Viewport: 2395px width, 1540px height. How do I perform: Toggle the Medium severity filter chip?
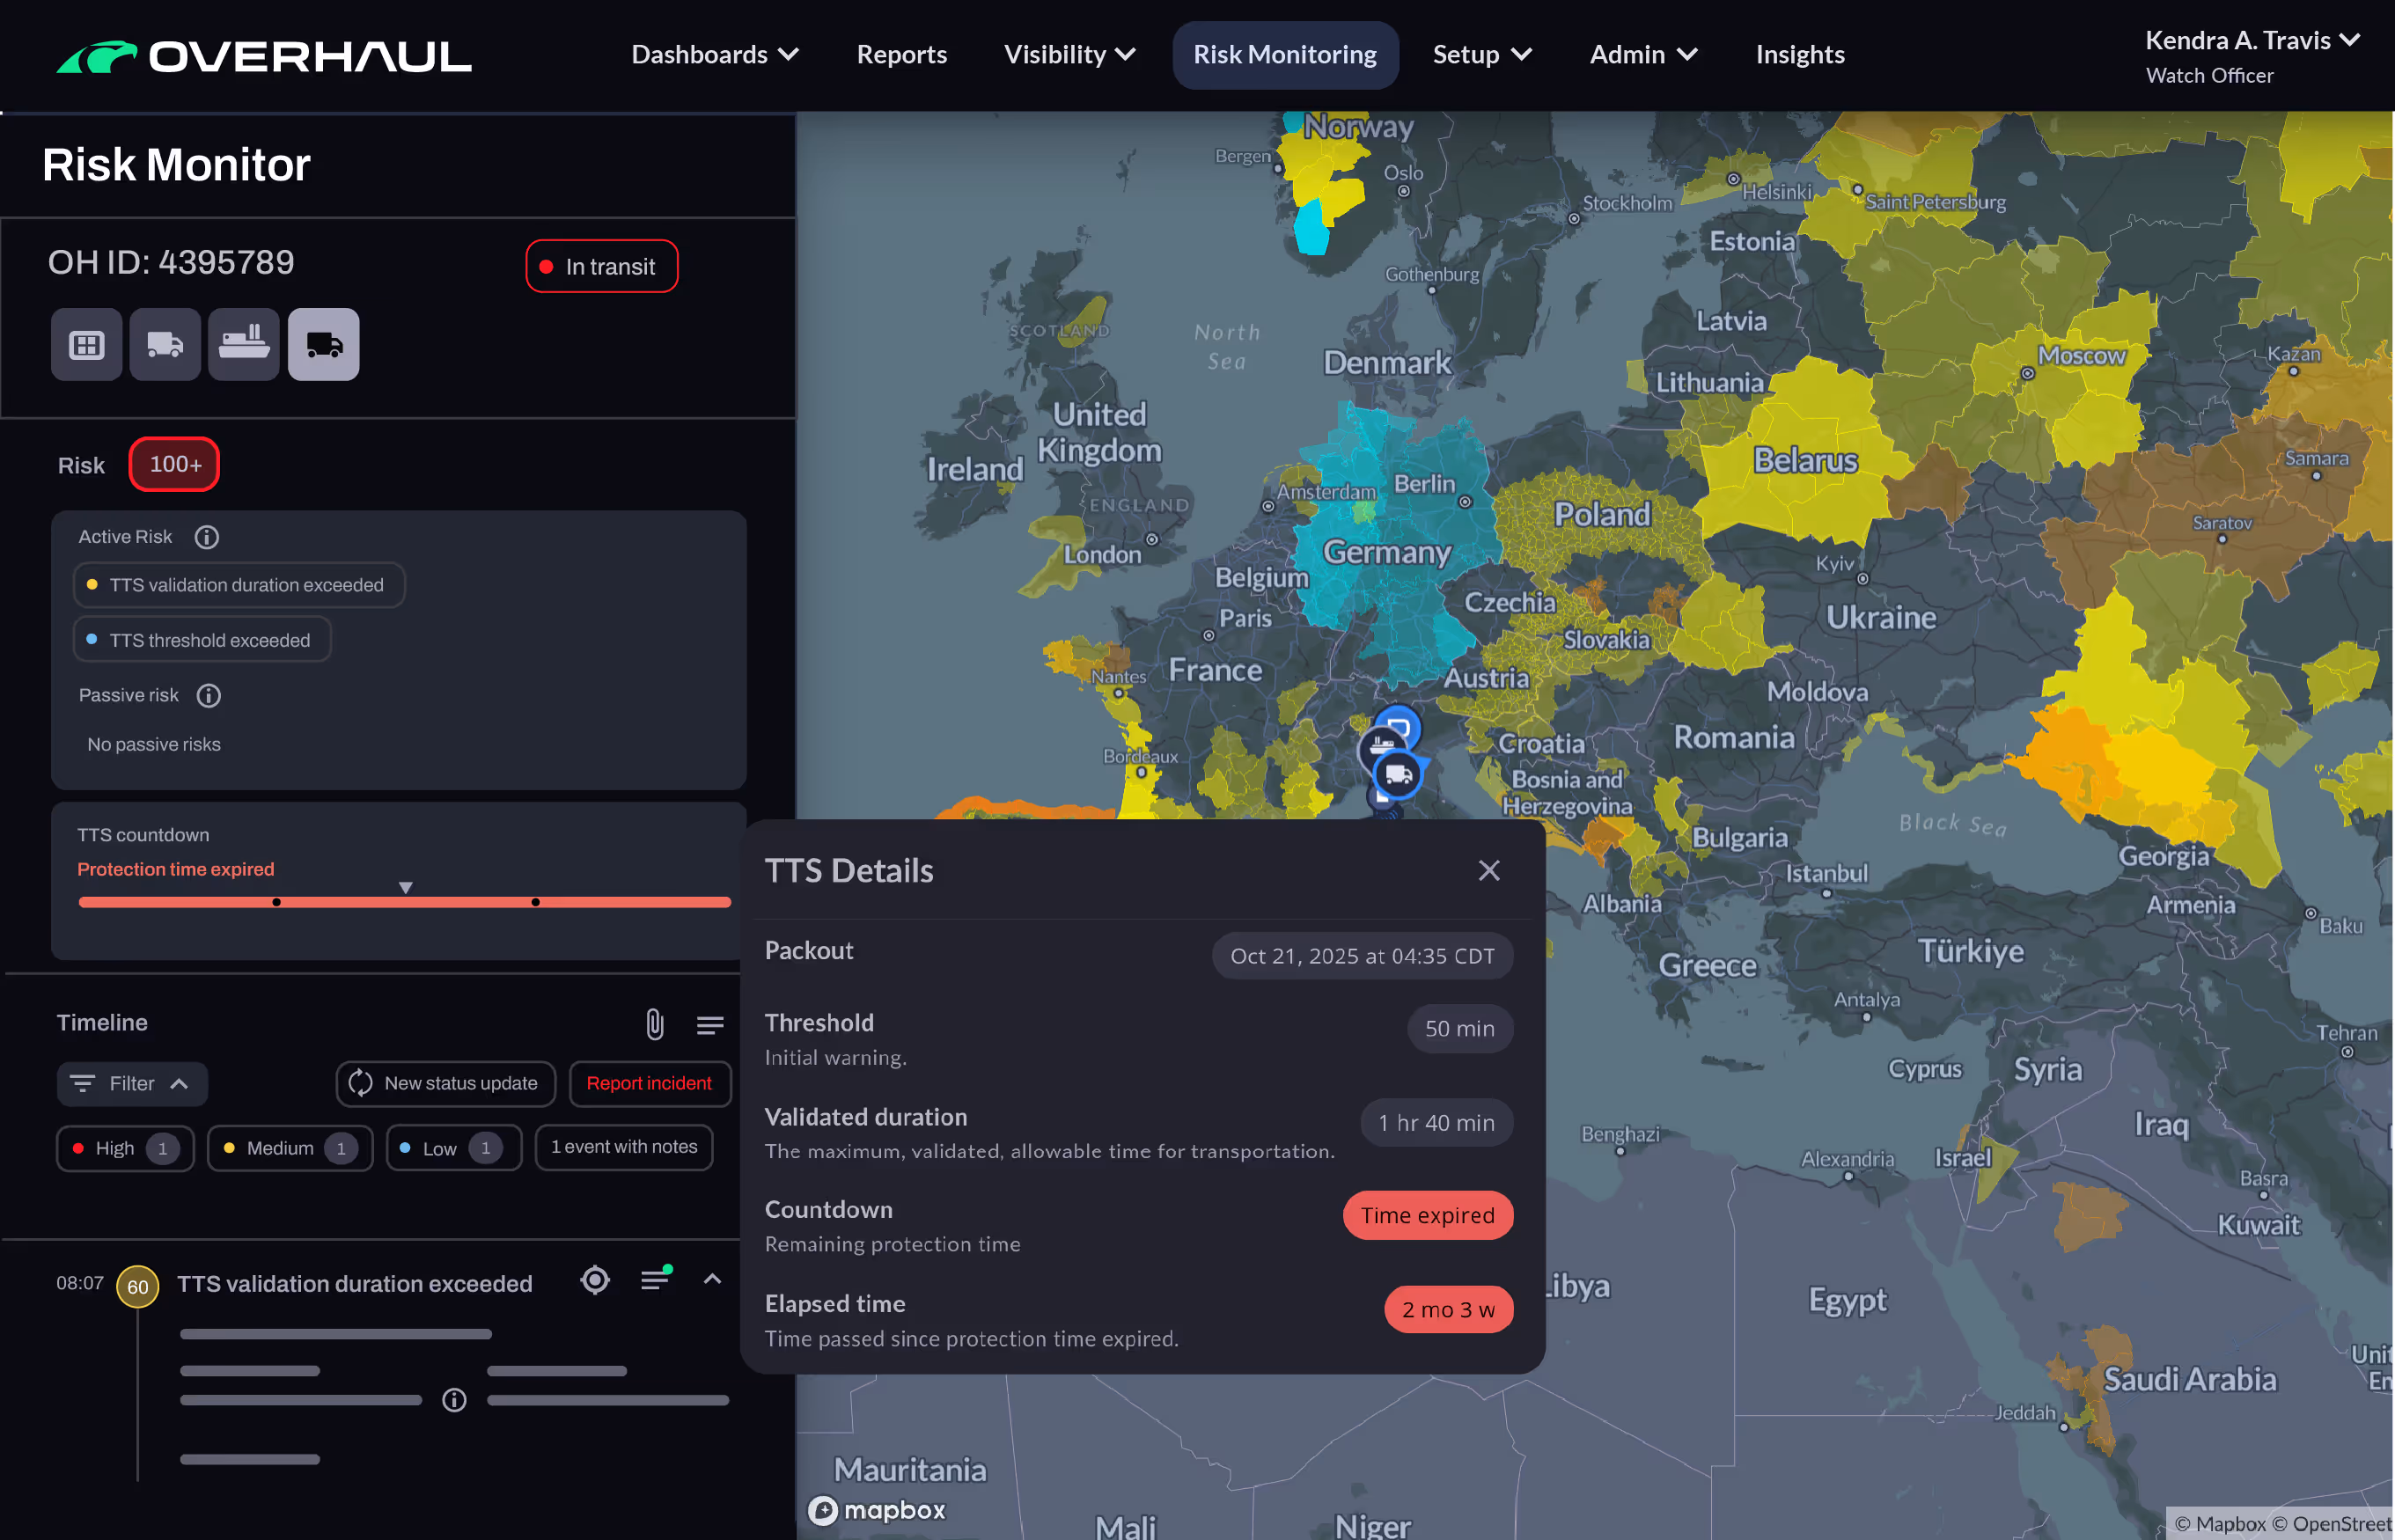tap(289, 1148)
